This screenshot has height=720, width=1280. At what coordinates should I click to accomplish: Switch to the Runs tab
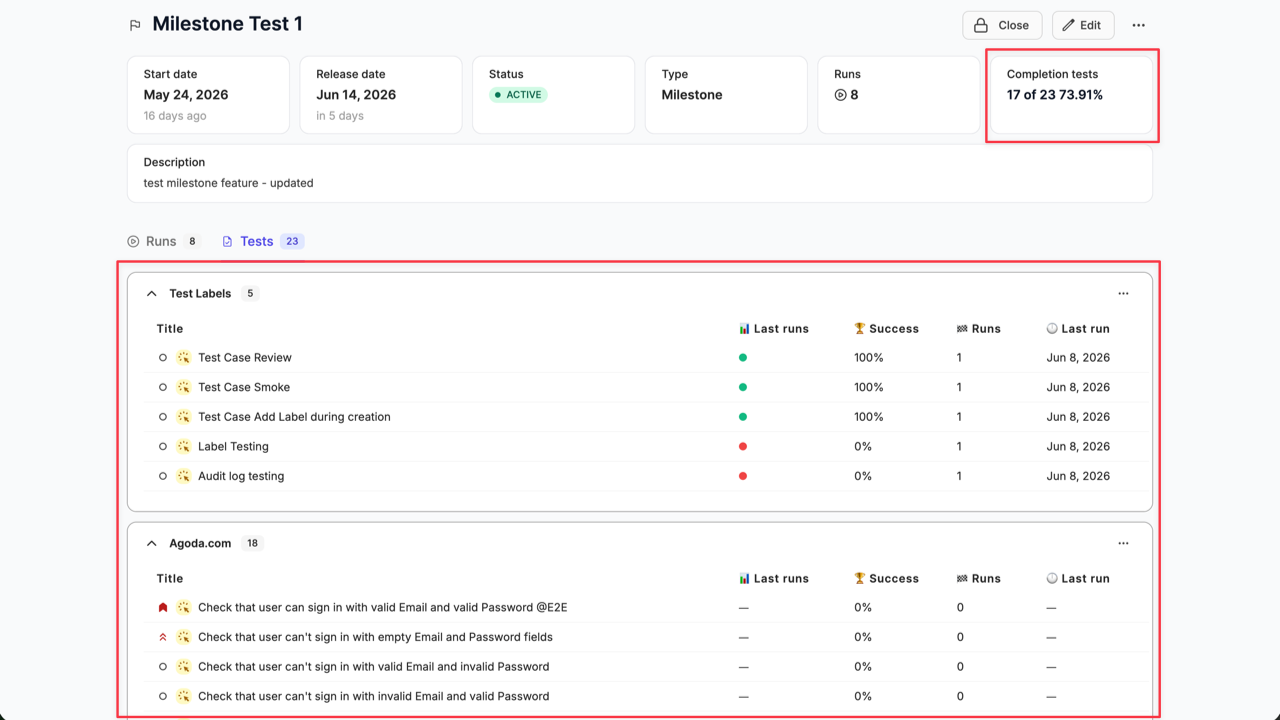click(x=163, y=241)
